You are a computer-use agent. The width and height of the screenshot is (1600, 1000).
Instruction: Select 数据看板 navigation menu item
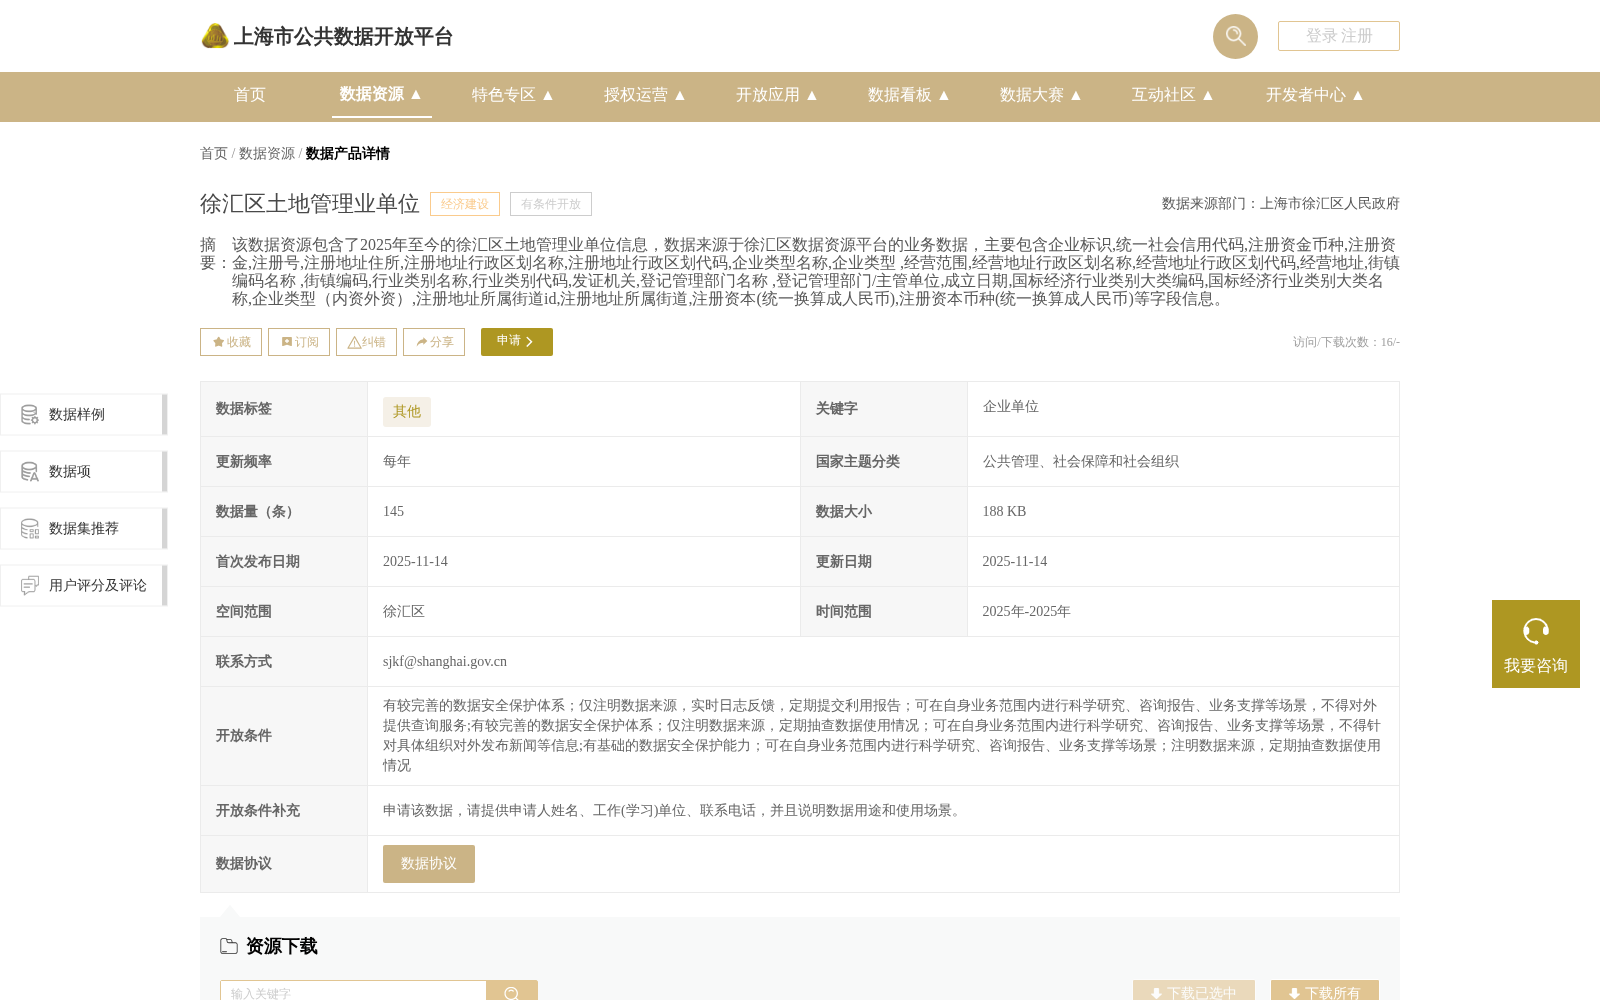pos(900,95)
